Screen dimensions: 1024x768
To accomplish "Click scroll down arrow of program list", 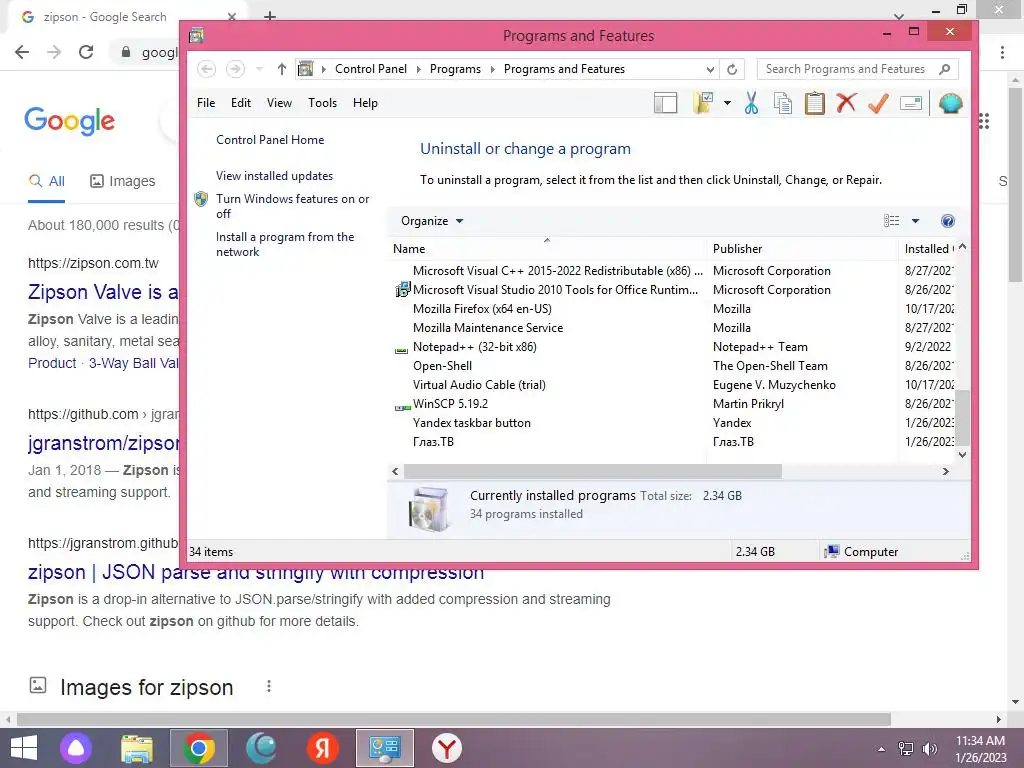I will [962, 455].
